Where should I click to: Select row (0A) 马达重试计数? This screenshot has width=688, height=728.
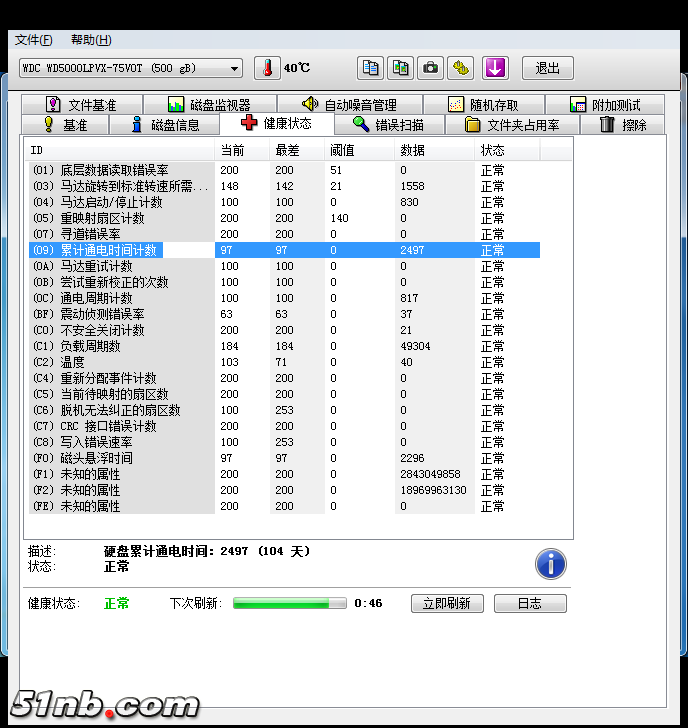pyautogui.click(x=284, y=266)
